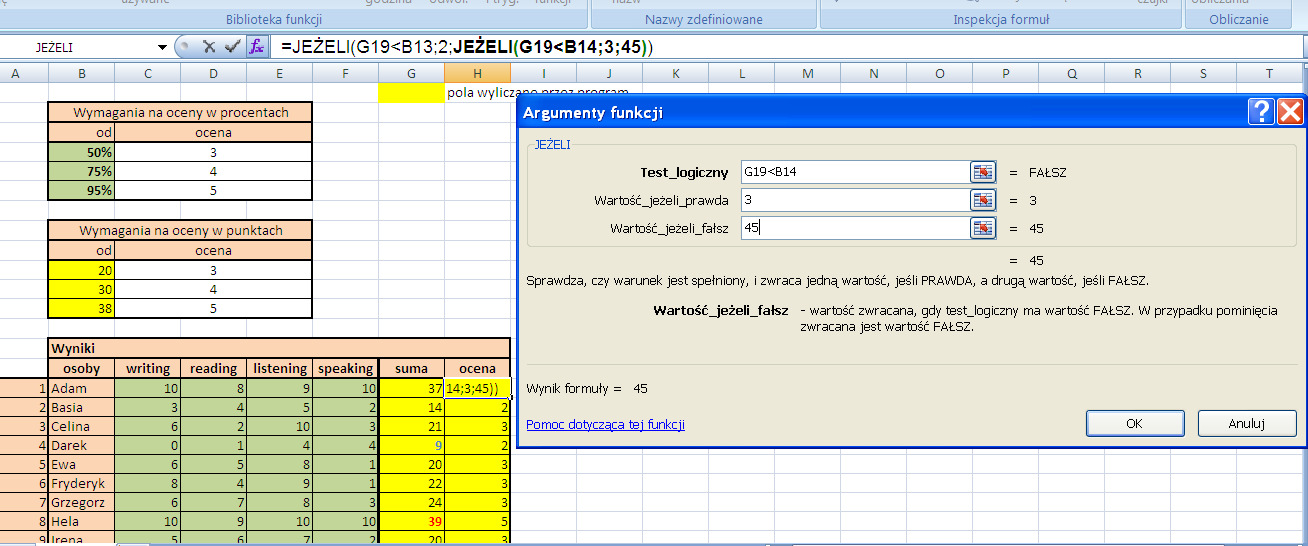The width and height of the screenshot is (1308, 546).
Task: Click range selector icon beside Wartość_jeżeli_fałsz
Action: [x=983, y=228]
